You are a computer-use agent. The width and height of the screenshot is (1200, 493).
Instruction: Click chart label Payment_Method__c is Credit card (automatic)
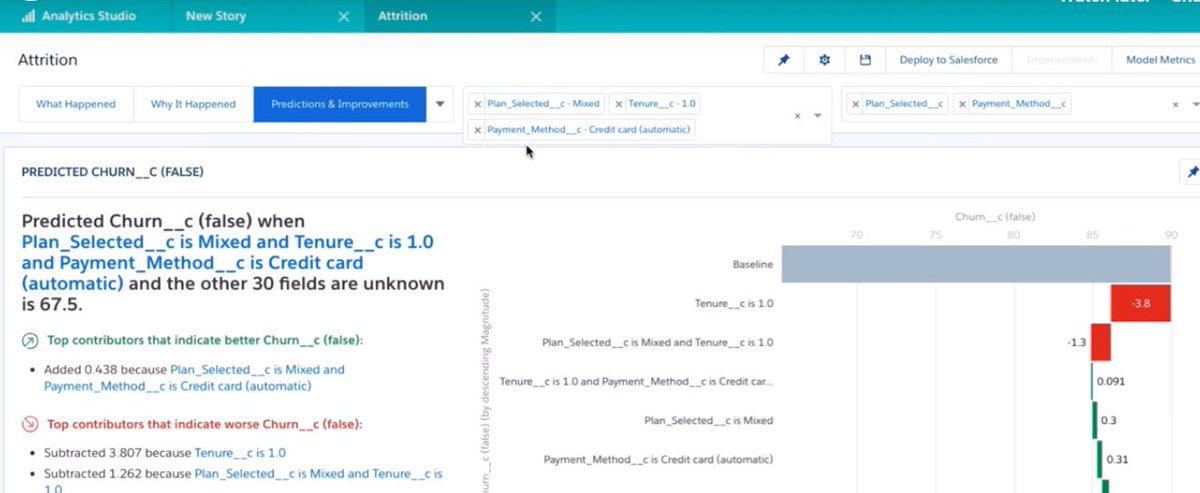click(658, 459)
